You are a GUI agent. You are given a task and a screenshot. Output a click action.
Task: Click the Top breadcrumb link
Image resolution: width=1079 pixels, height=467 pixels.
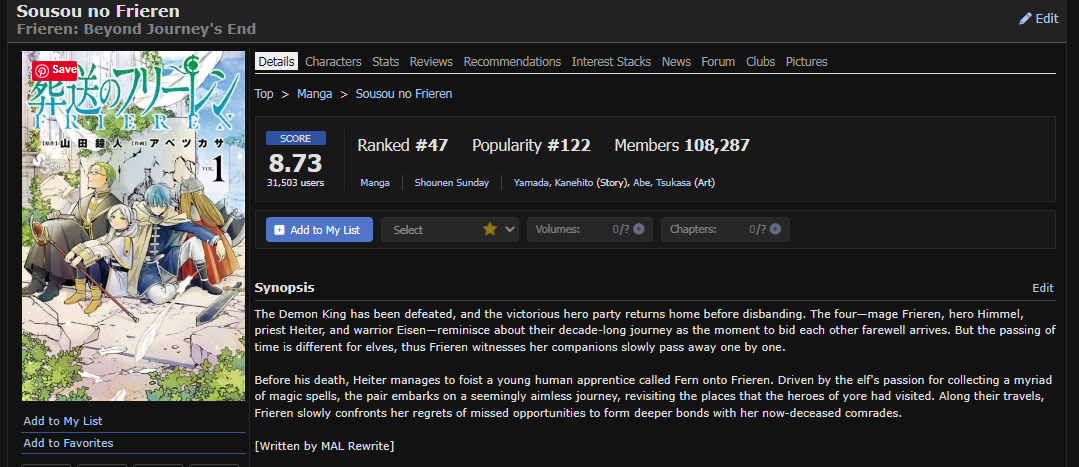click(x=264, y=94)
